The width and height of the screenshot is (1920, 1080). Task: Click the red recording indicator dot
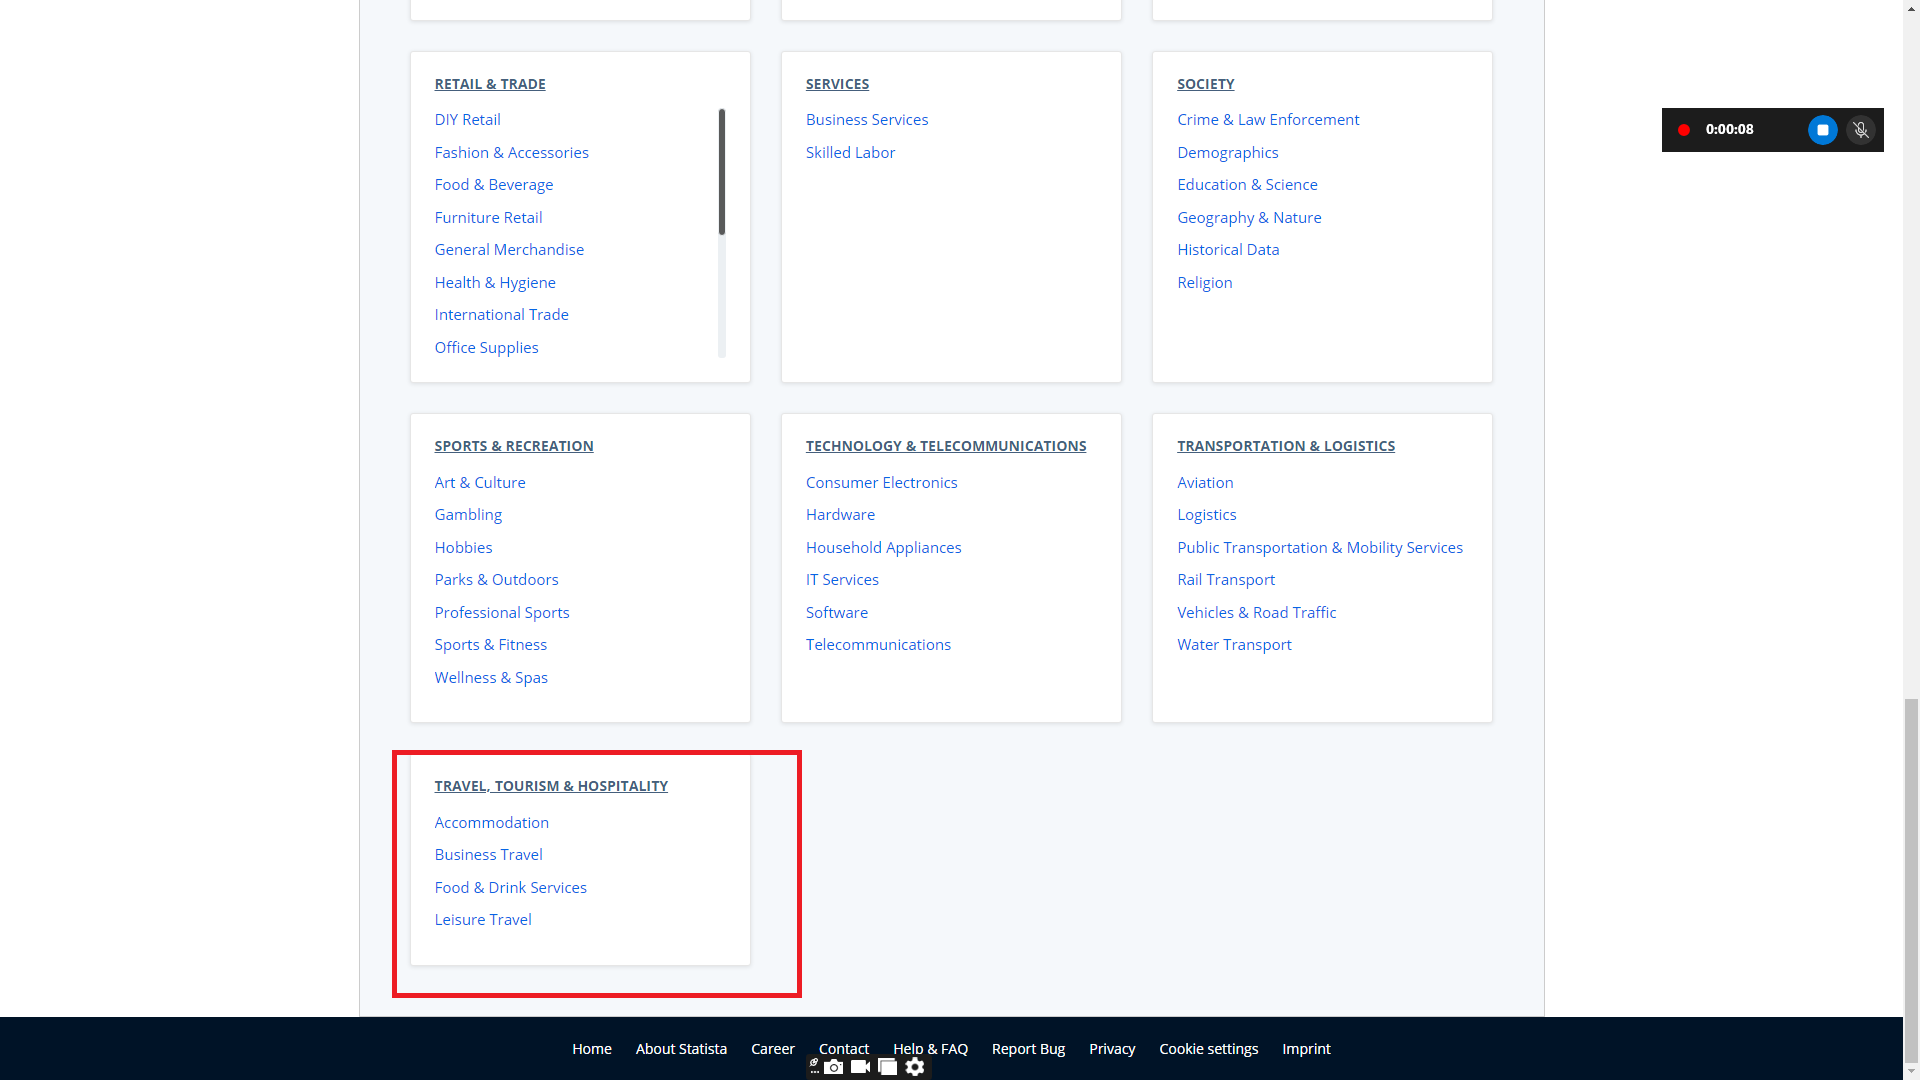pyautogui.click(x=1684, y=130)
